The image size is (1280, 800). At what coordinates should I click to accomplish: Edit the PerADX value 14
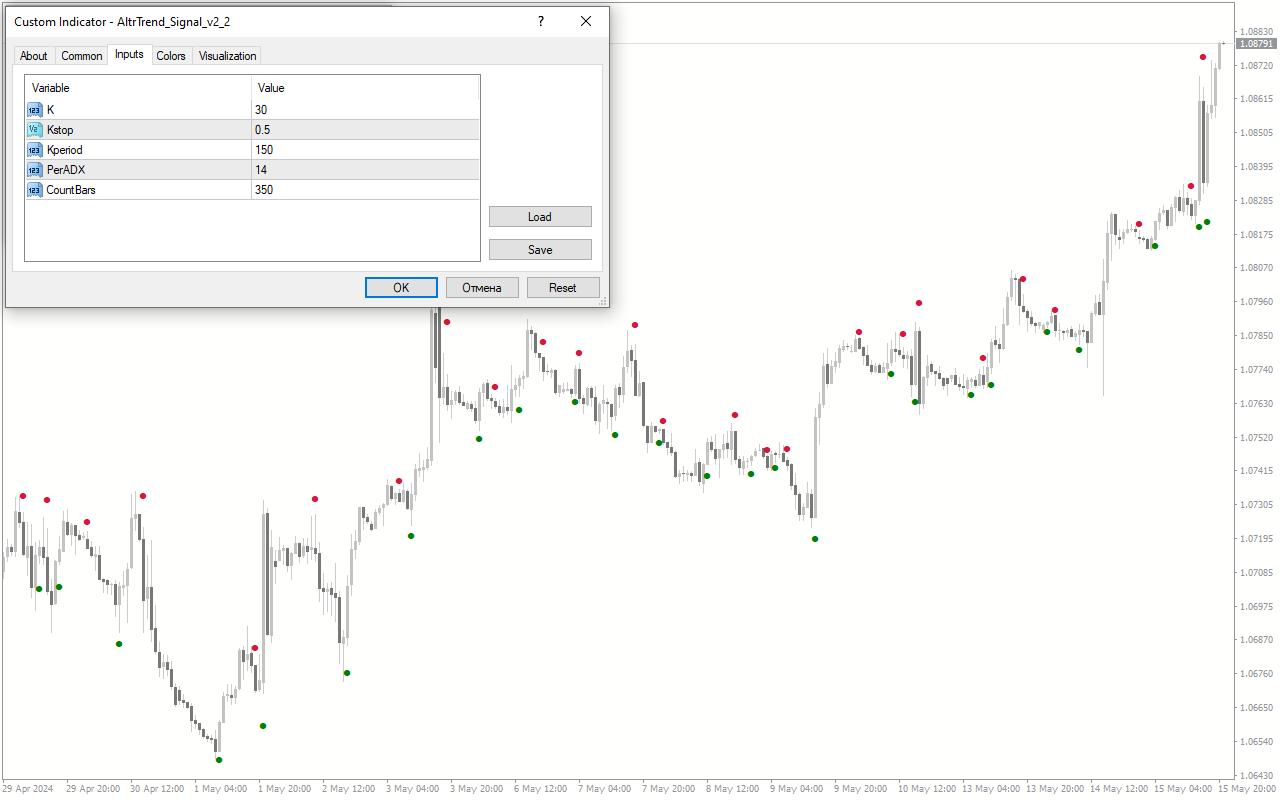[365, 170]
